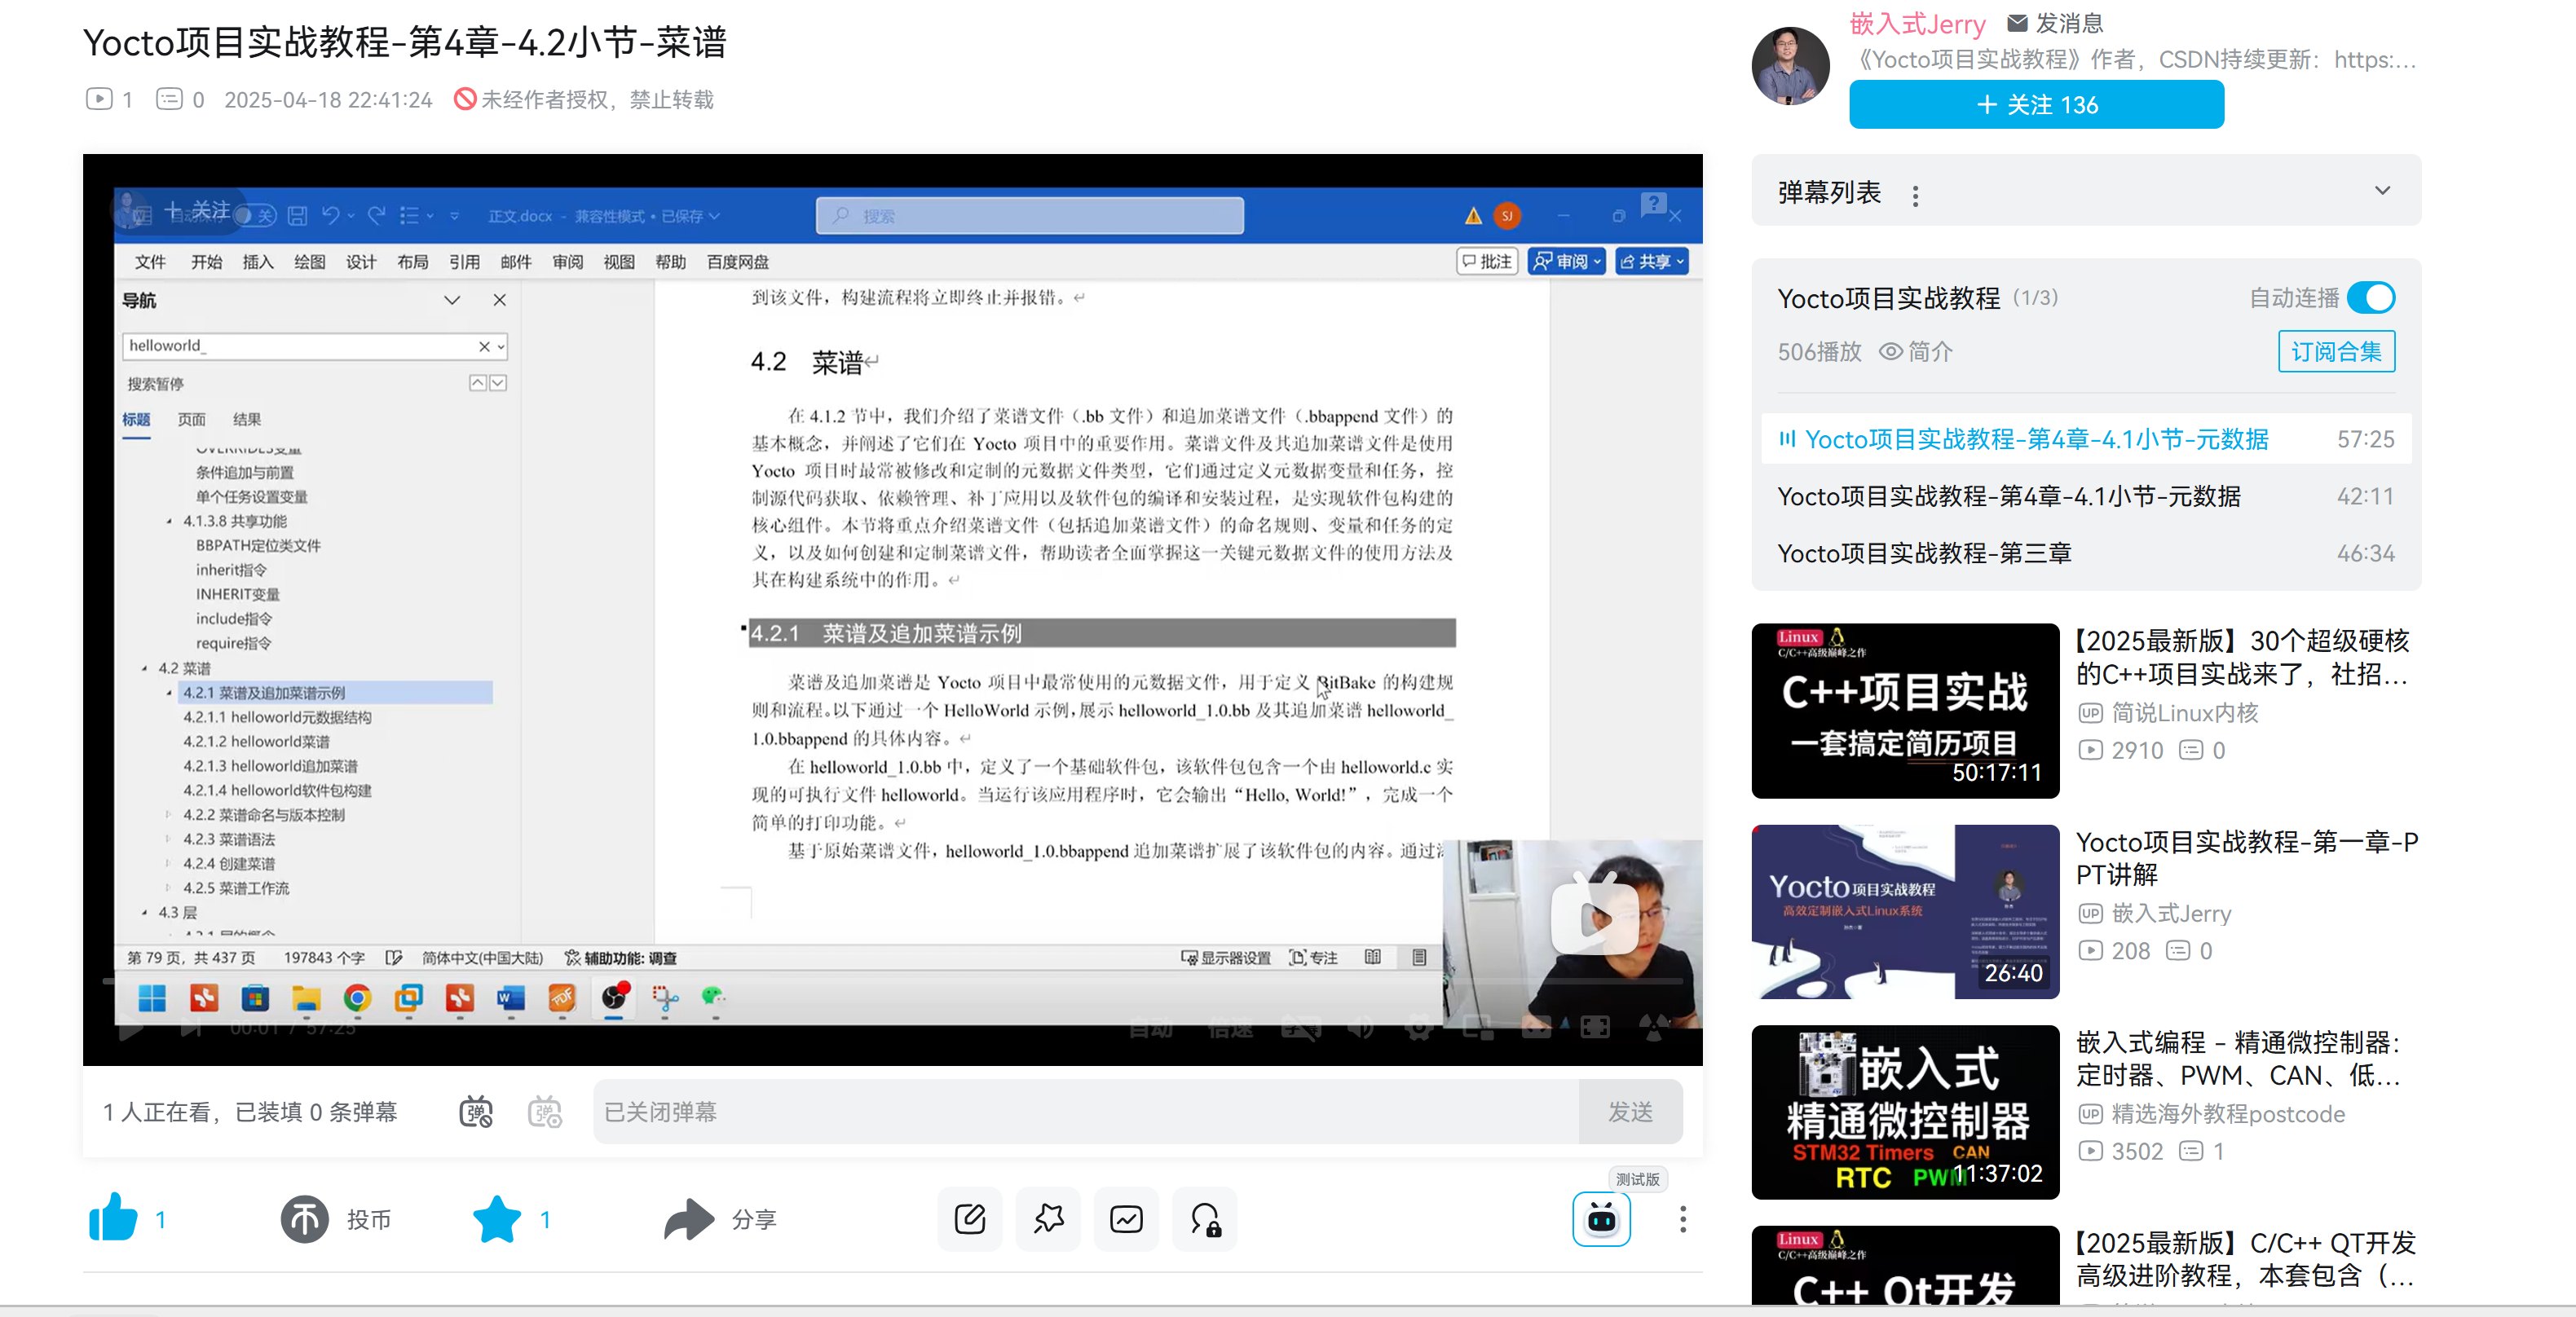This screenshot has height=1317, width=2576.
Task: Click the share arrow icon
Action: pos(688,1219)
